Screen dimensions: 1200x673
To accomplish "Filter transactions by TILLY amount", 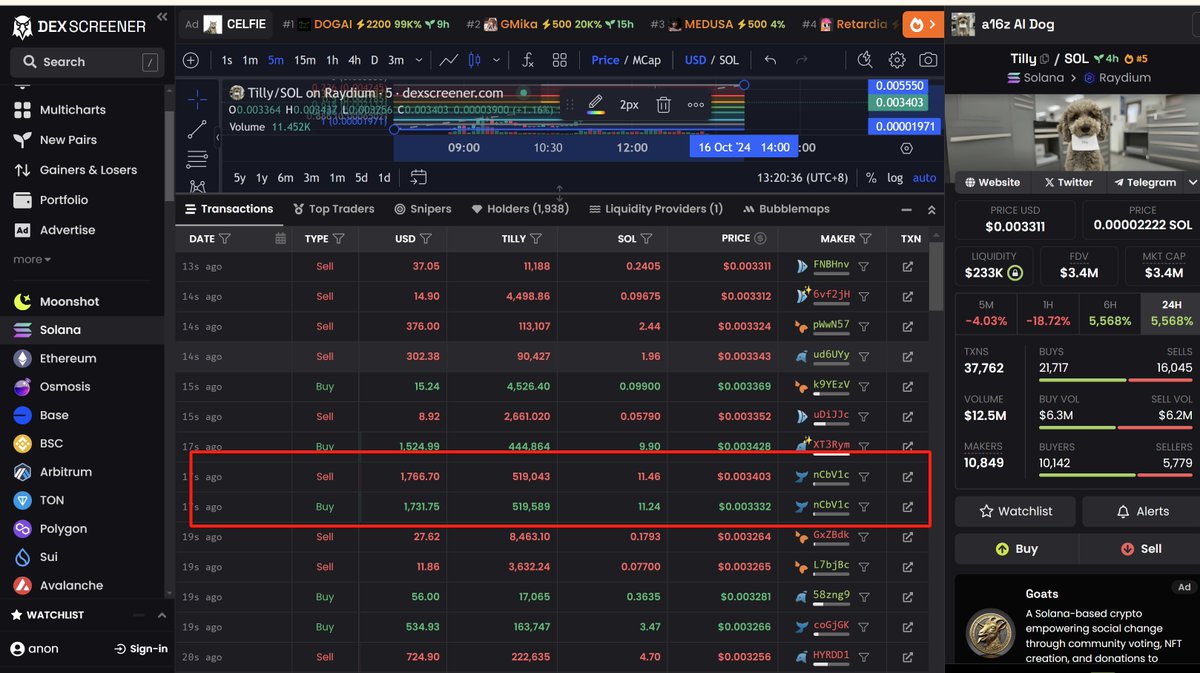I will [536, 239].
